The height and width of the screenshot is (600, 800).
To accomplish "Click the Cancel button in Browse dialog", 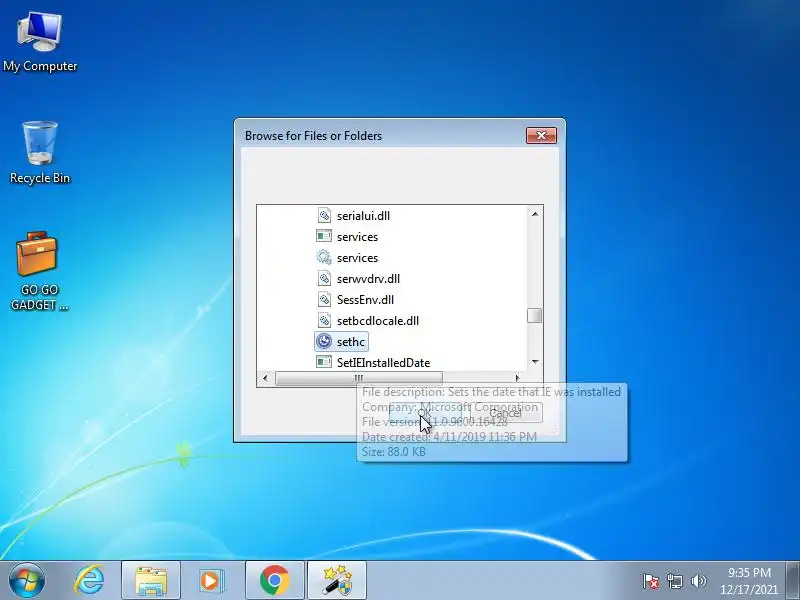I will [x=506, y=412].
